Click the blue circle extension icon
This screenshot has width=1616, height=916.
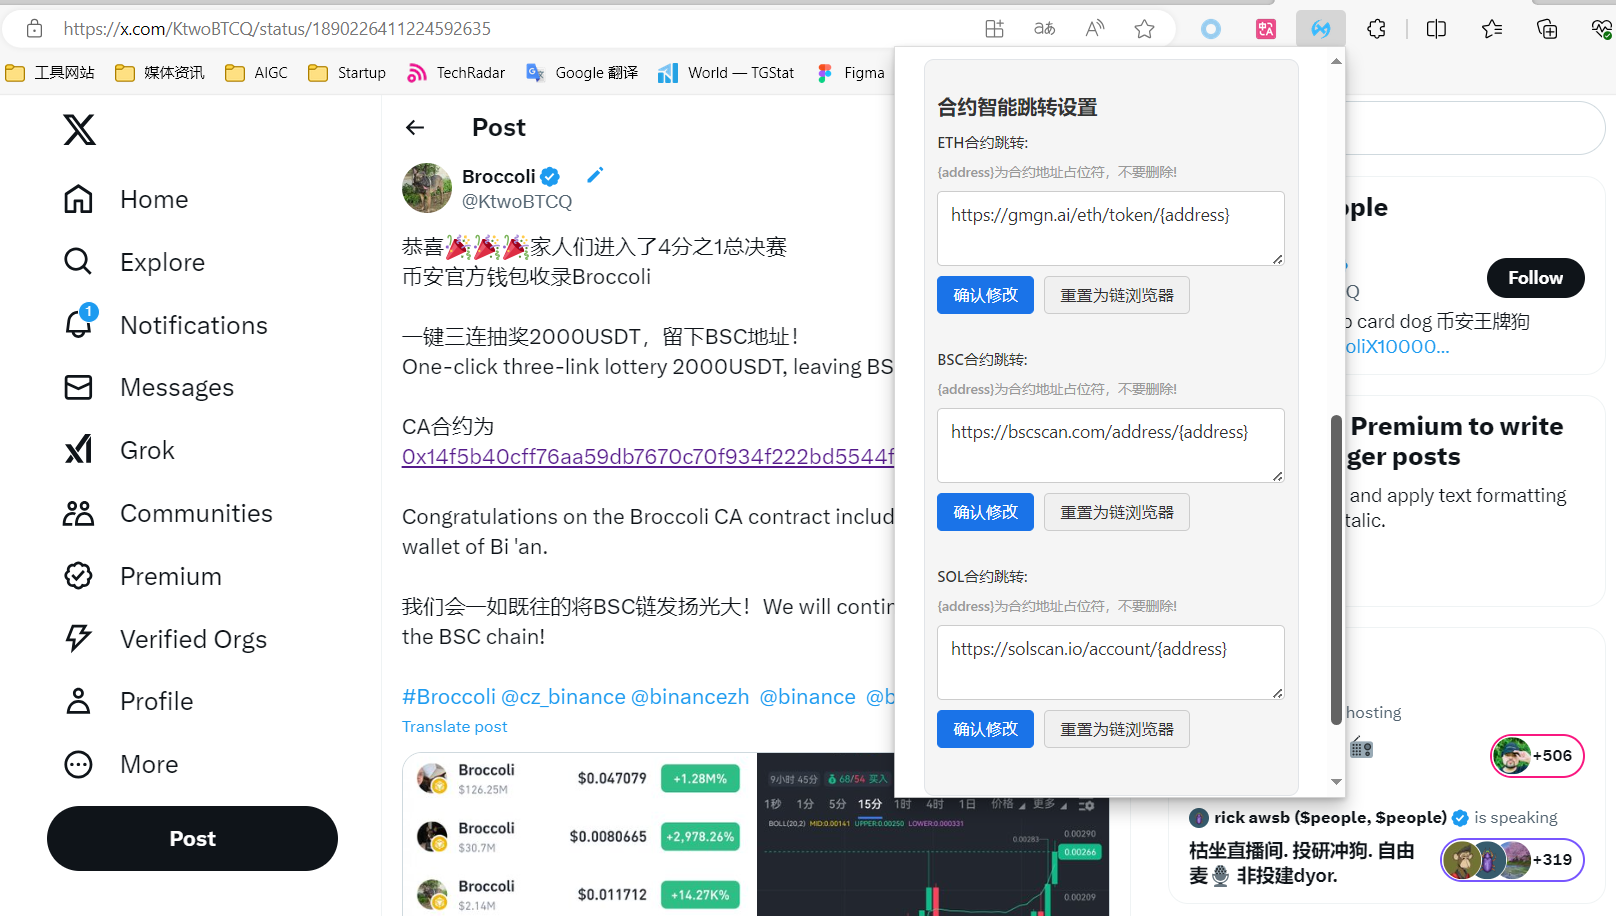pos(1211,29)
